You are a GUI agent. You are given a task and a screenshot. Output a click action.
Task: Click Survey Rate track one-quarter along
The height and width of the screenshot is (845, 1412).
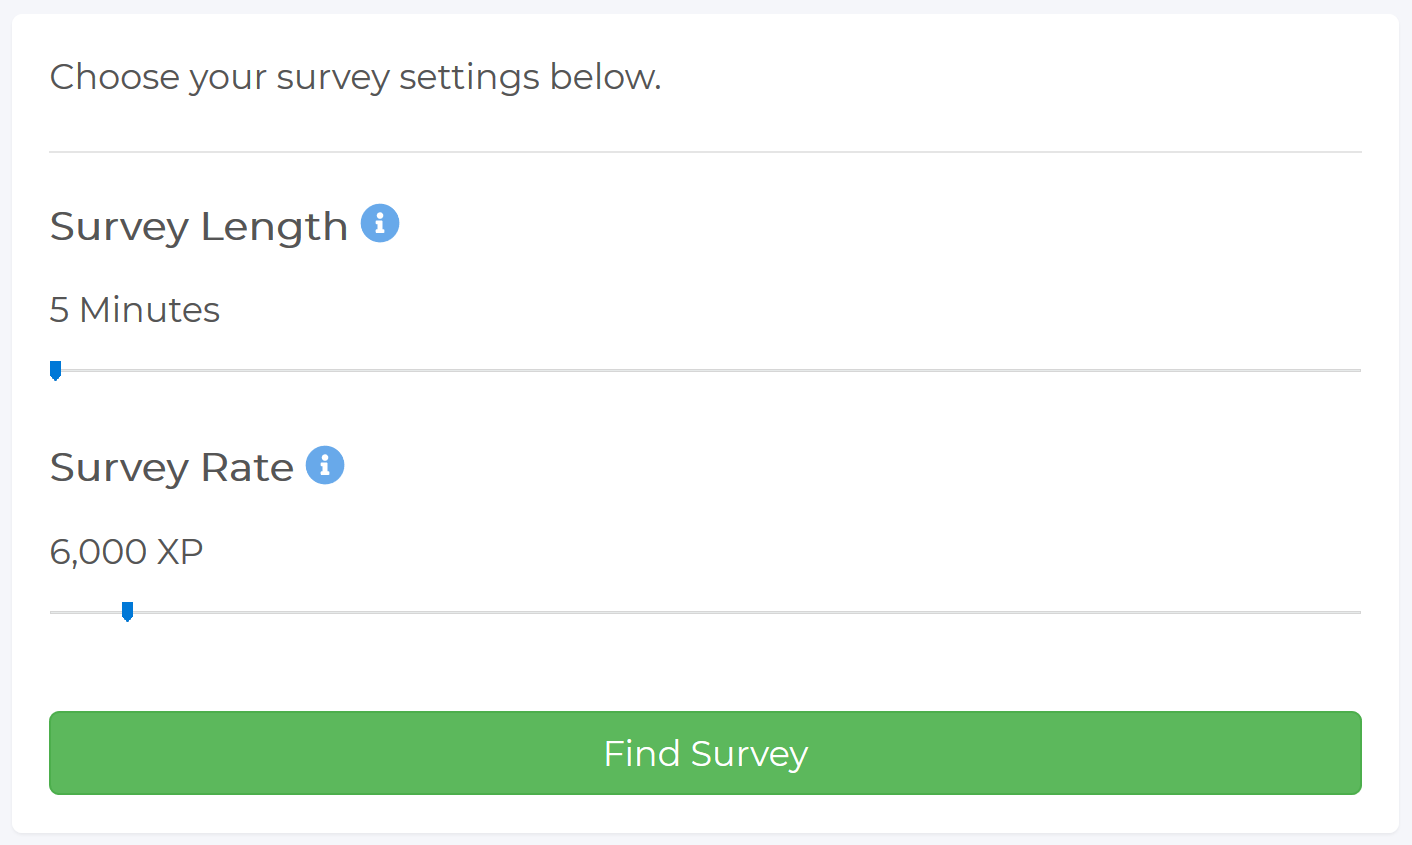click(x=378, y=612)
